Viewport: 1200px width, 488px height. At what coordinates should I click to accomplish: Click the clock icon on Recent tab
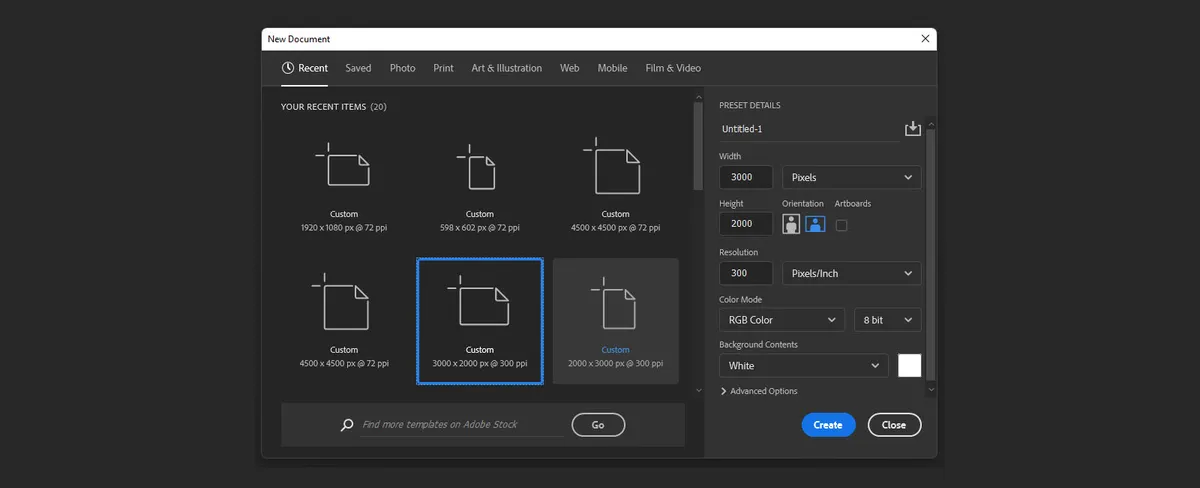tap(288, 68)
